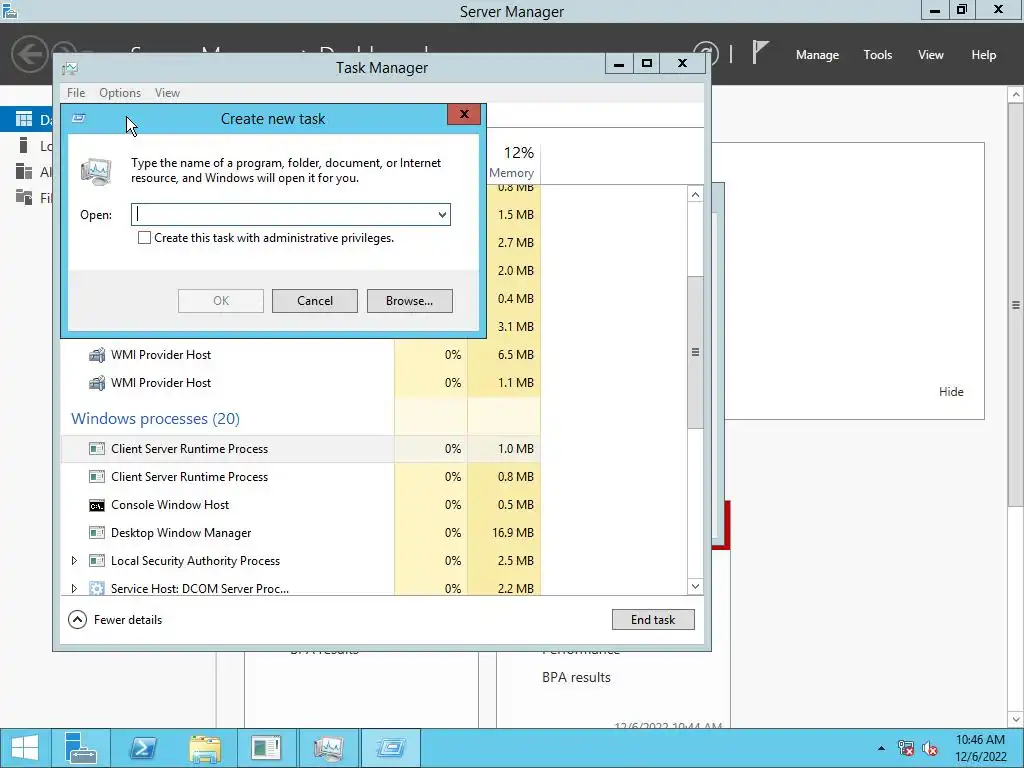Click the Service Host DCOM gear icon
This screenshot has height=768, width=1024.
97,588
